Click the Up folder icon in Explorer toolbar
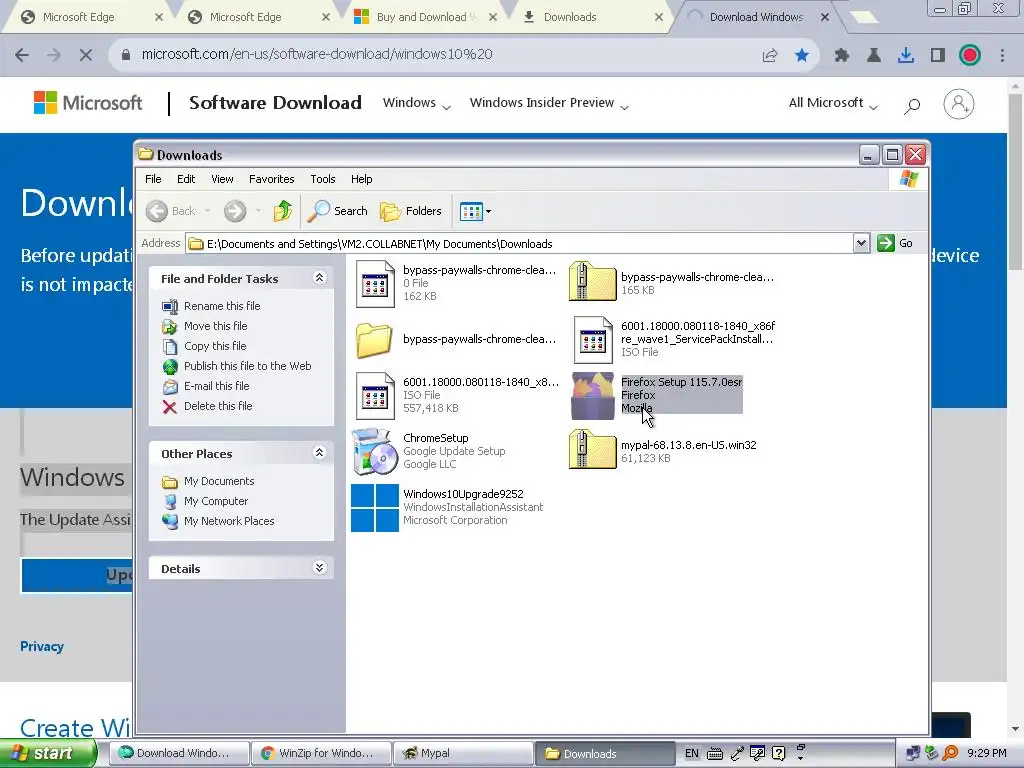 pyautogui.click(x=282, y=211)
